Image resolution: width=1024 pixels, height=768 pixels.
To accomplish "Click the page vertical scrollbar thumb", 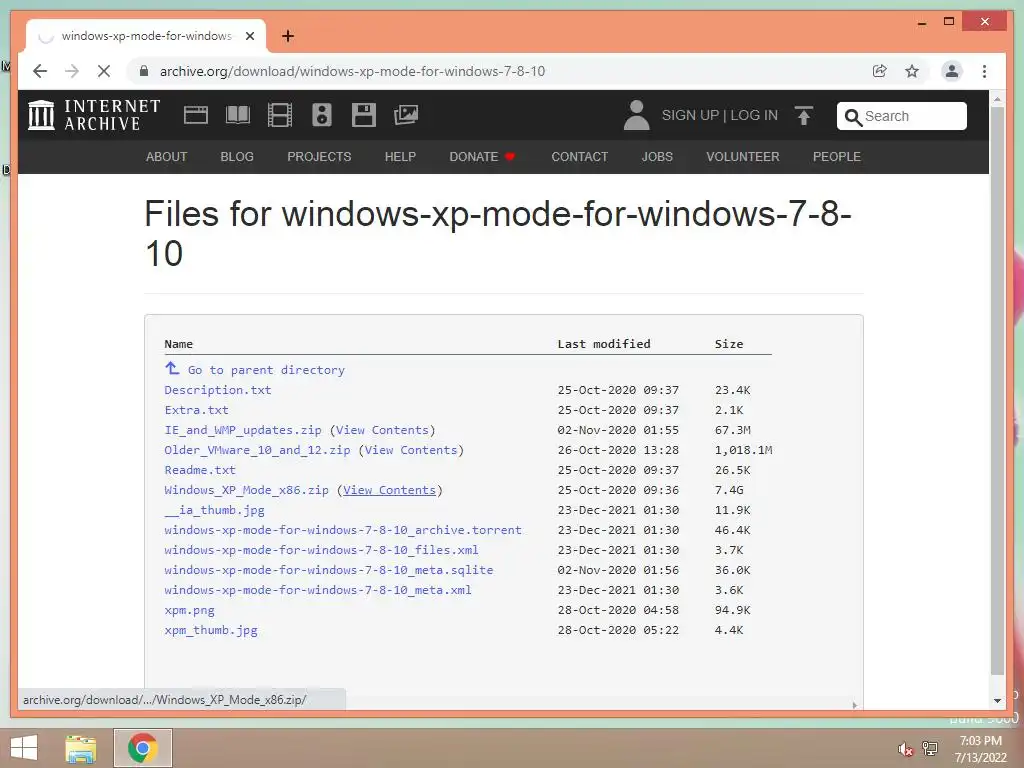I will pos(997,391).
